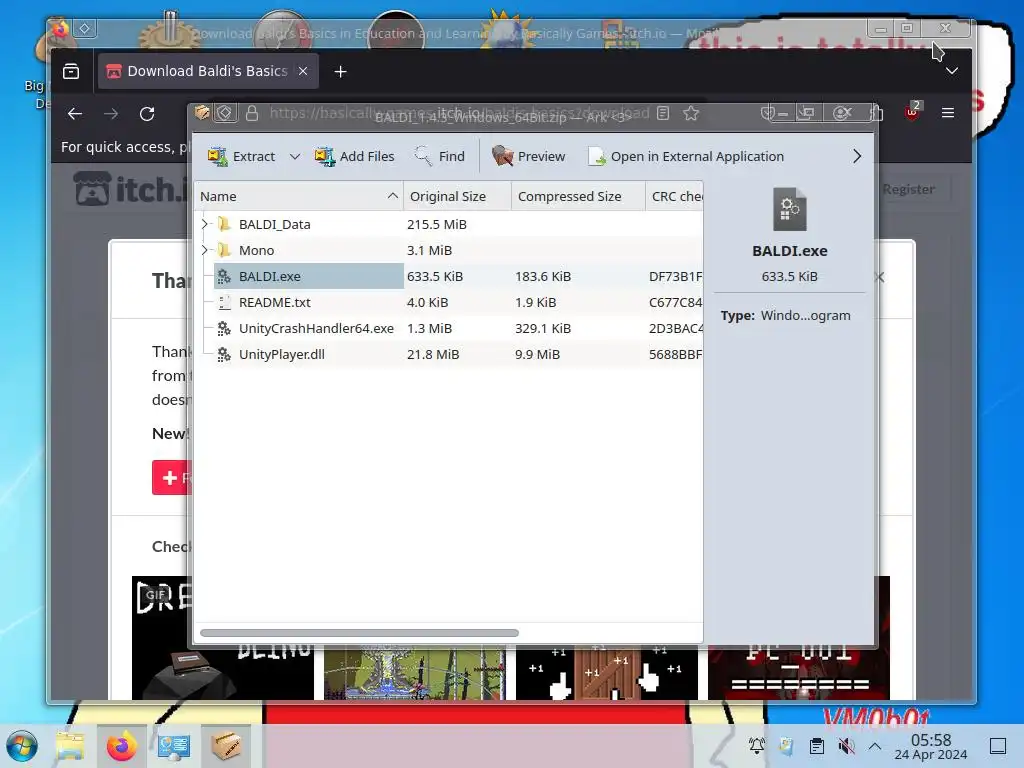
Task: Open Firefox tab overview button
Action: [x=71, y=71]
